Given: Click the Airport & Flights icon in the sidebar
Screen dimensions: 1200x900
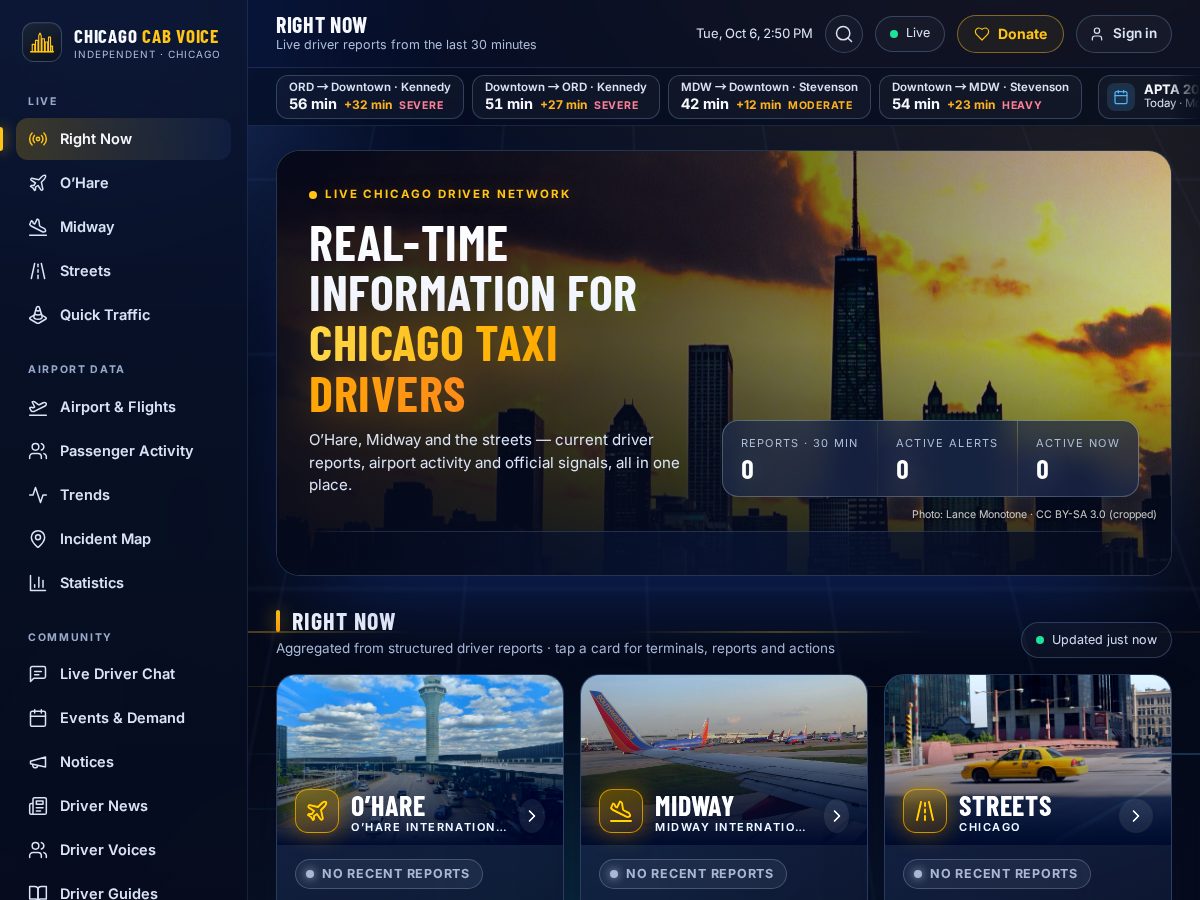Looking at the screenshot, I should [38, 407].
